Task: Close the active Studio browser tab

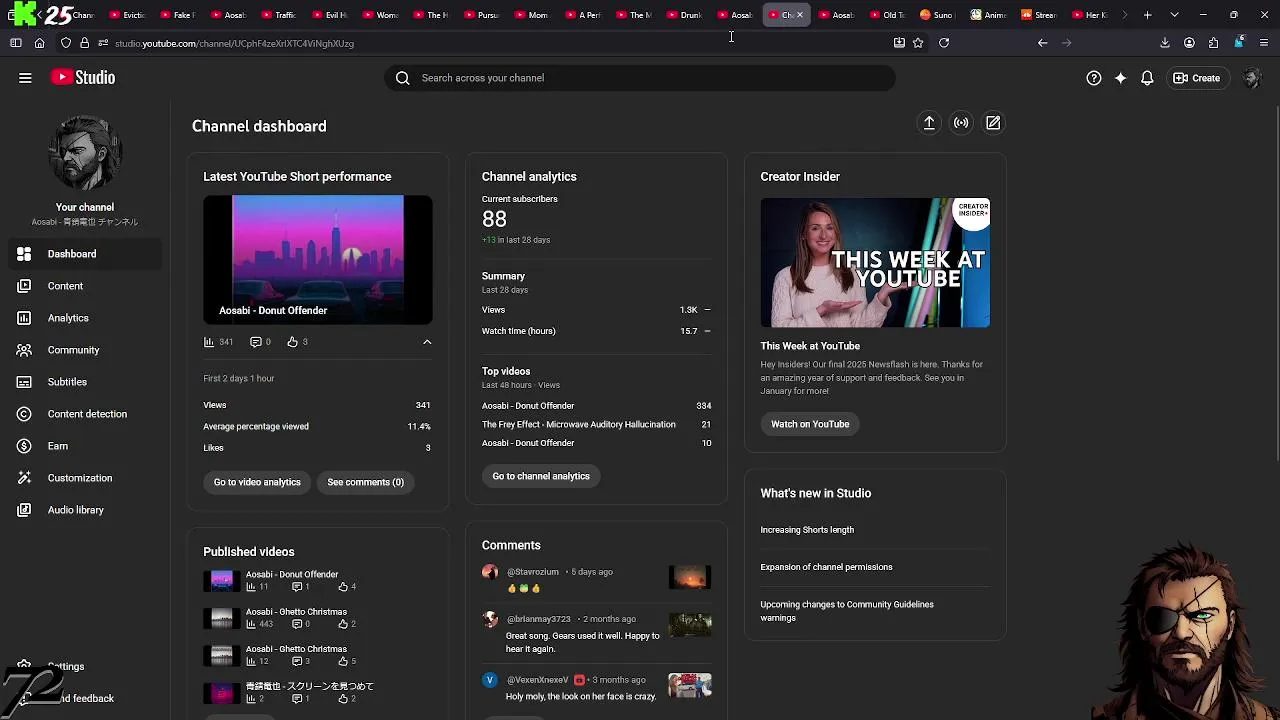Action: pyautogui.click(x=800, y=15)
